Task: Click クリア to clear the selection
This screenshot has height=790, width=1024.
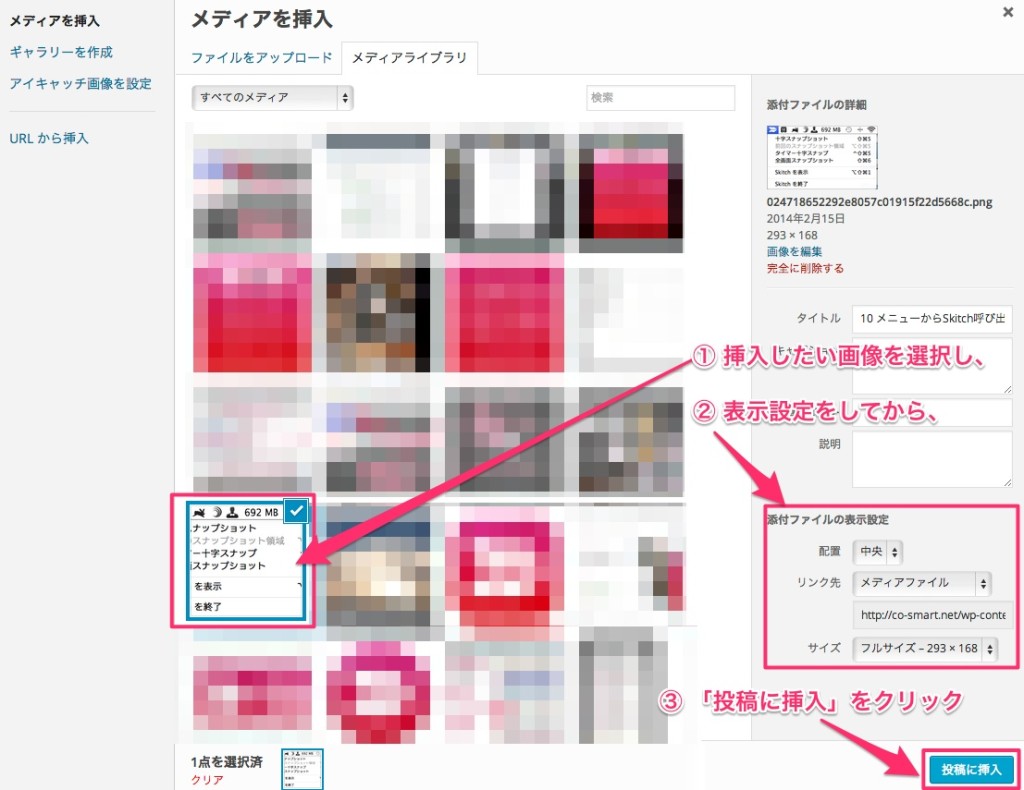Action: tap(206, 780)
